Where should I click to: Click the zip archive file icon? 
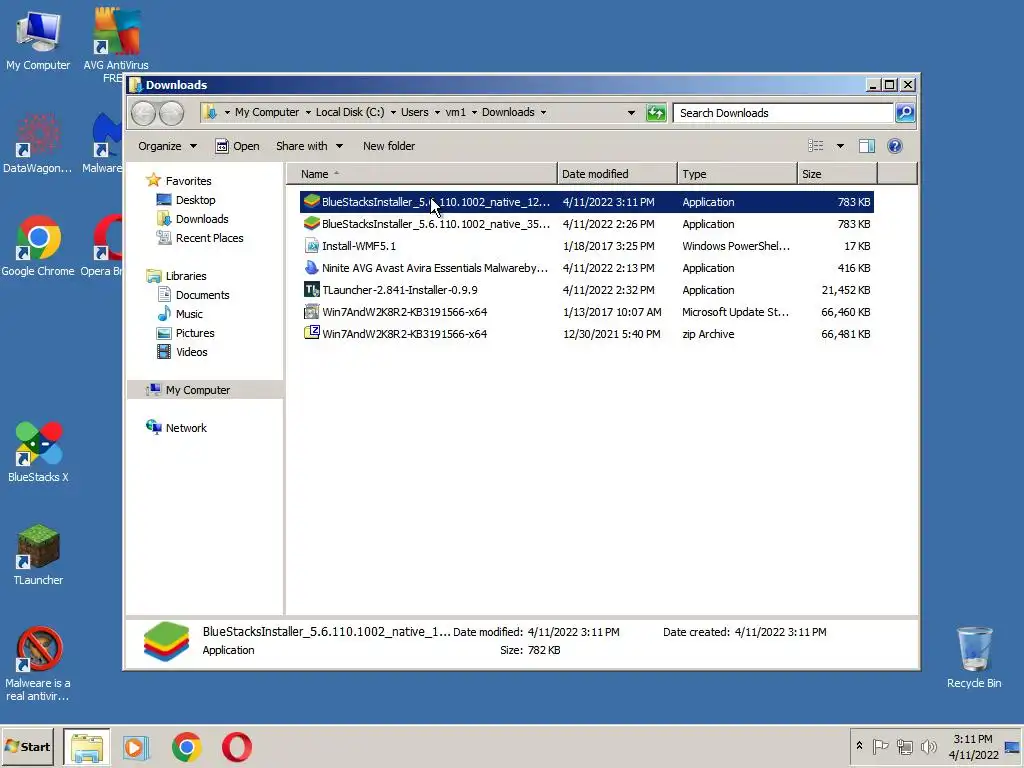pyautogui.click(x=312, y=333)
